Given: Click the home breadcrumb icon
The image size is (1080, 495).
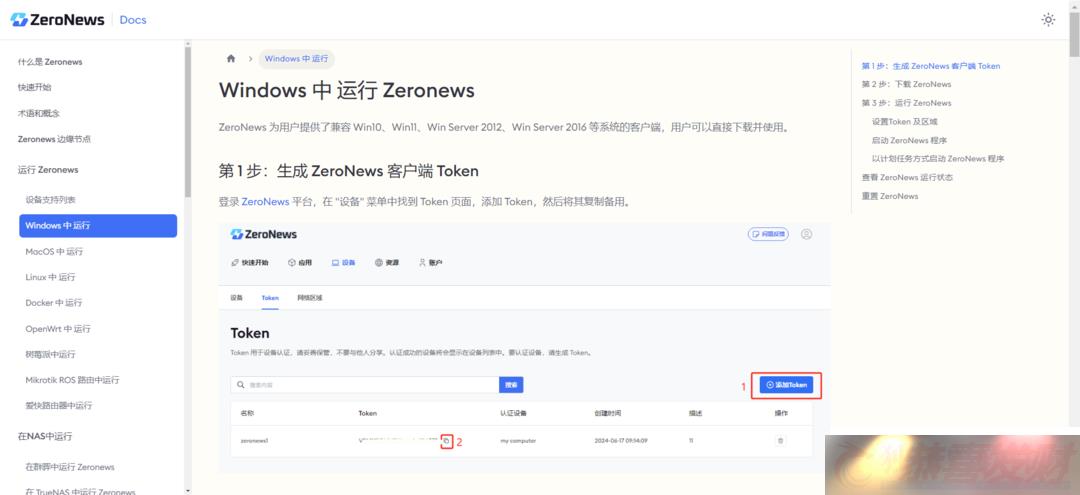Looking at the screenshot, I should 231,59.
